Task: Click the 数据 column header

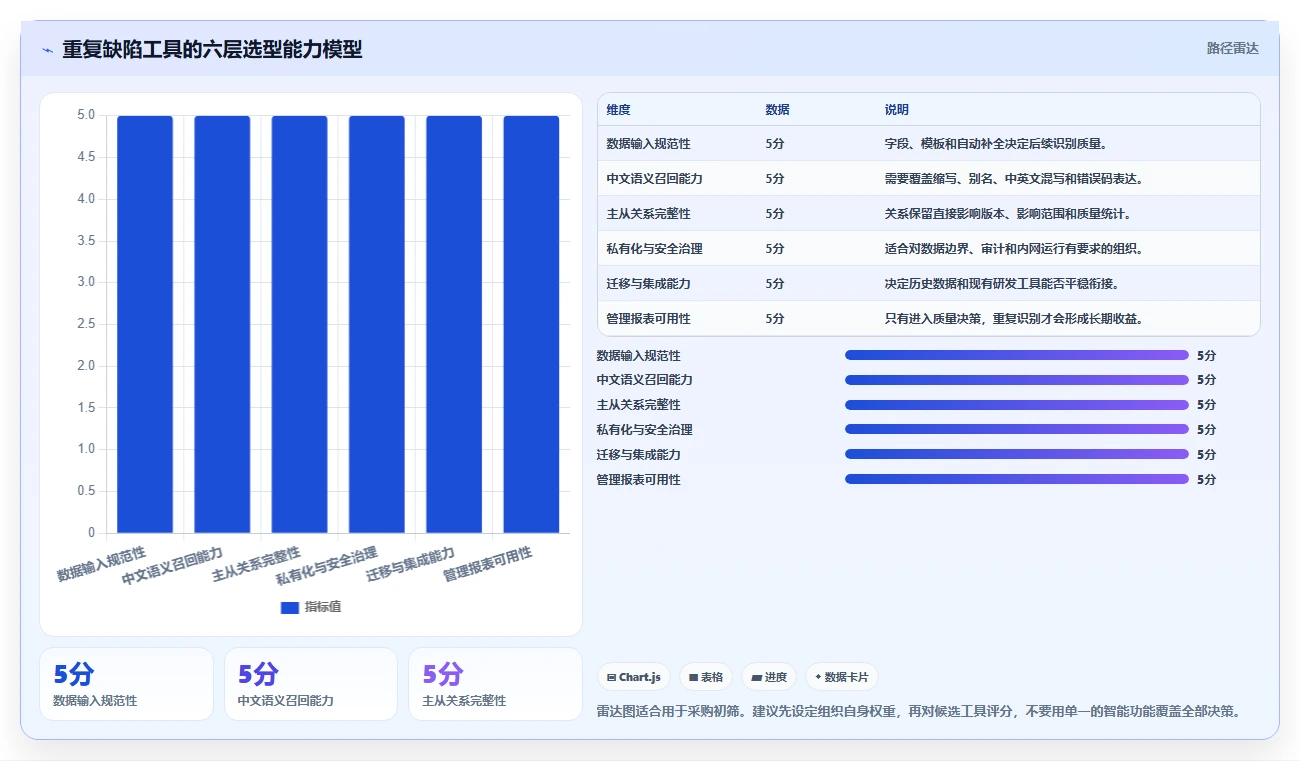Action: click(777, 110)
